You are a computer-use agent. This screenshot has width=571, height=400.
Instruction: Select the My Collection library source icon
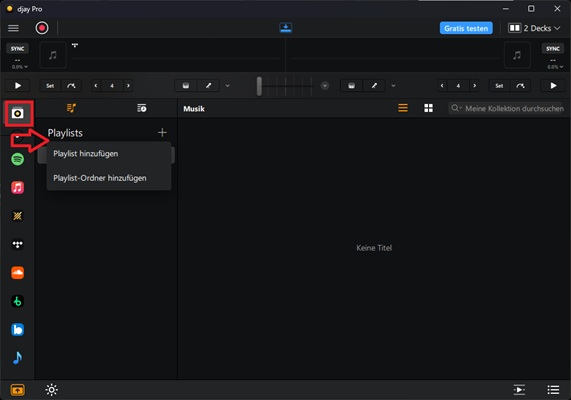pyautogui.click(x=17, y=113)
